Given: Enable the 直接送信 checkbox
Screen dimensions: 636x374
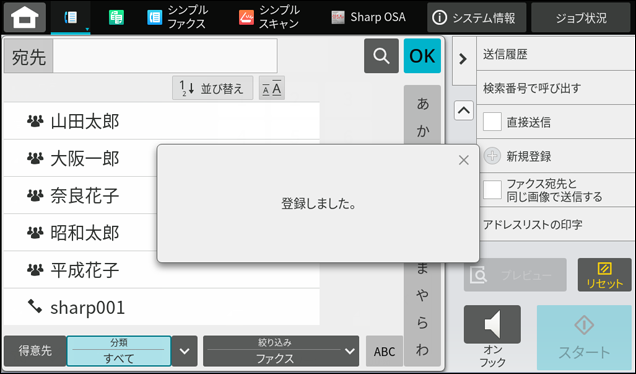Looking at the screenshot, I should point(492,122).
